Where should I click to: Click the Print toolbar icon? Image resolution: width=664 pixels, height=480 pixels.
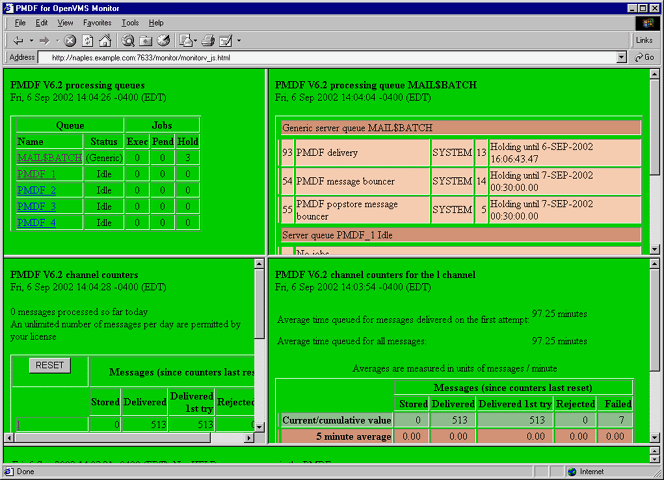[208, 41]
